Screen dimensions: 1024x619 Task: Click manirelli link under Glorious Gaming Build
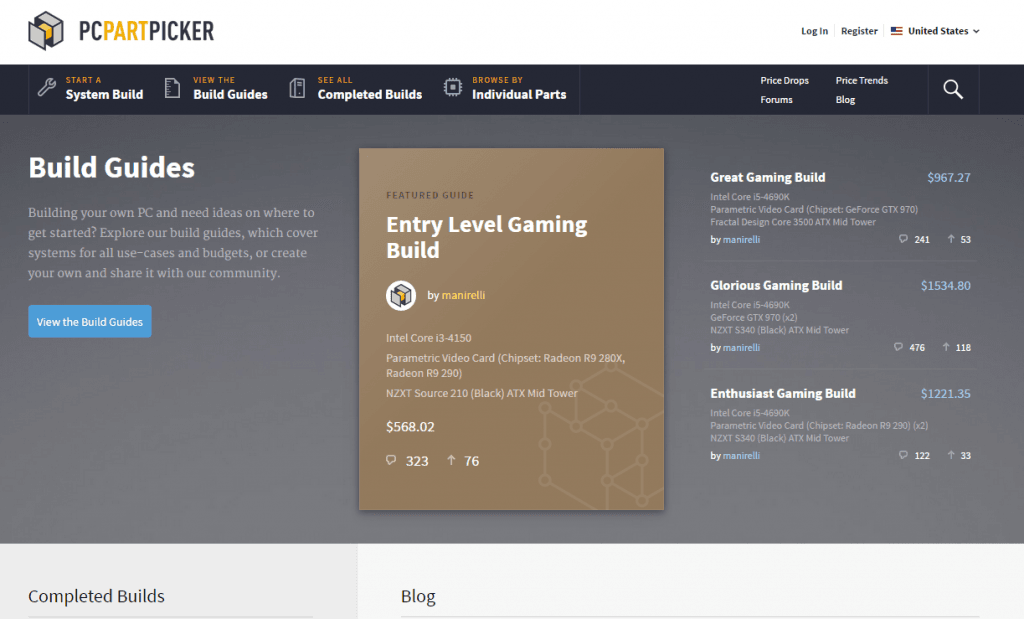741,347
